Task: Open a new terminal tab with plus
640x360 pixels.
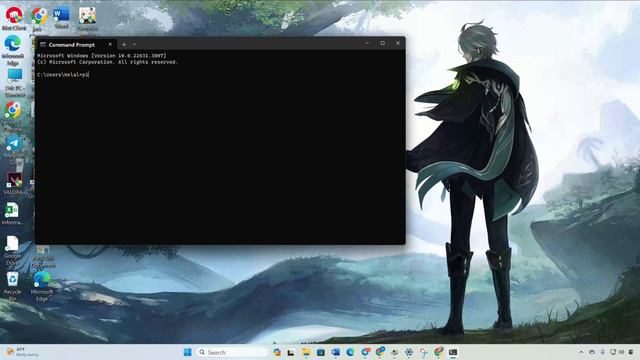Action: (124, 44)
